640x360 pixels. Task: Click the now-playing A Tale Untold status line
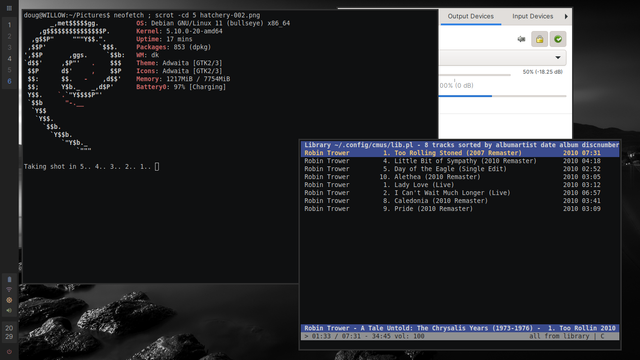tap(460, 328)
